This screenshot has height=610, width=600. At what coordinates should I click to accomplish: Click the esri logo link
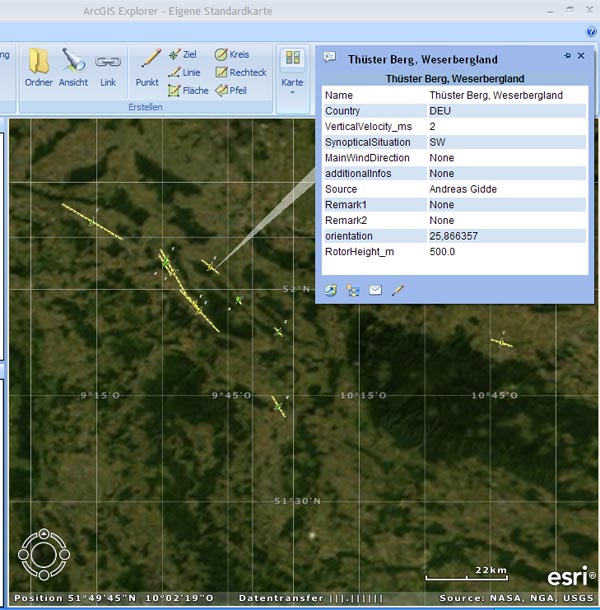567,577
